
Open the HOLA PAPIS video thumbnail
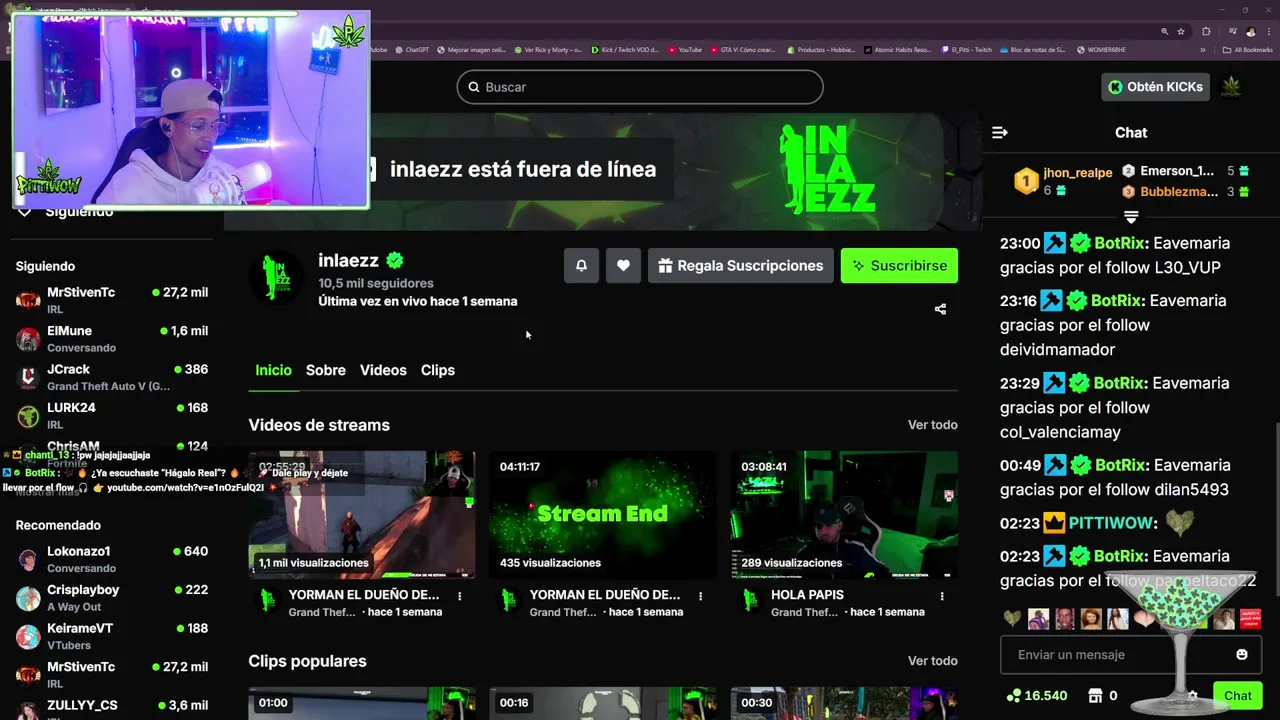[844, 515]
